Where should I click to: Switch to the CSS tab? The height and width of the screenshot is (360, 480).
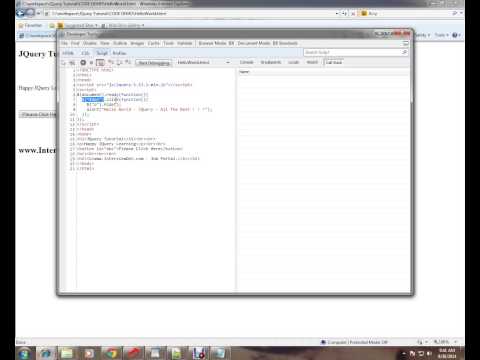point(85,53)
